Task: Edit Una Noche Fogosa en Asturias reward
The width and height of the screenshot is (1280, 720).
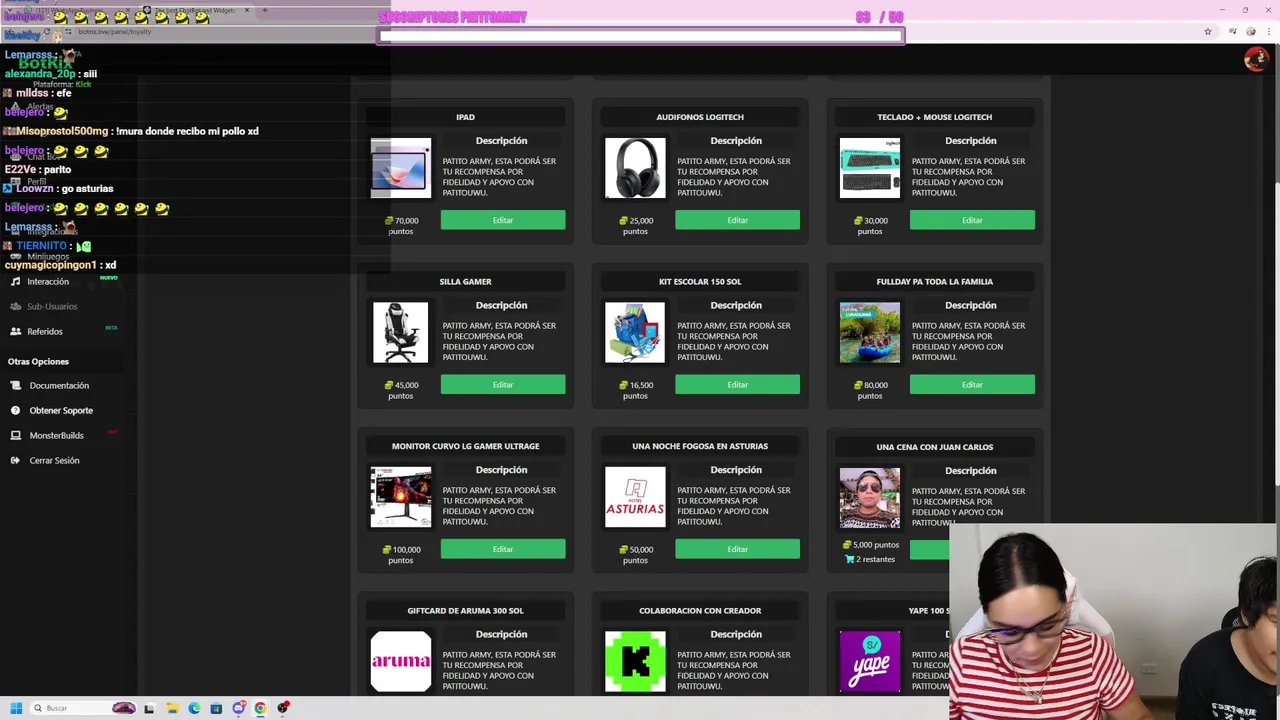Action: click(737, 549)
